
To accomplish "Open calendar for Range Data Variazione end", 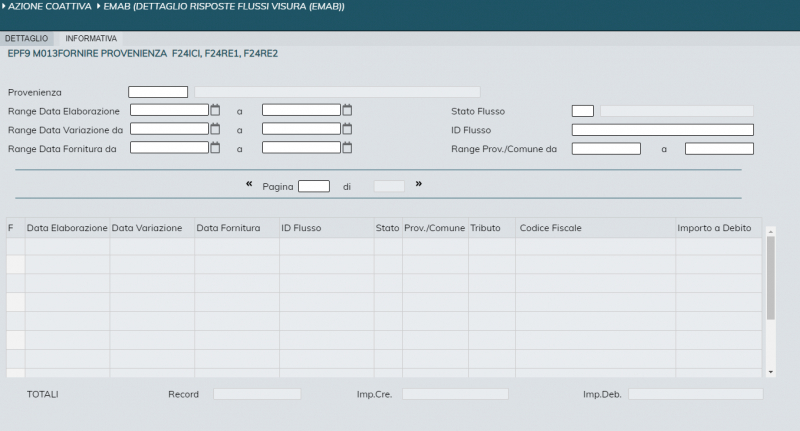I will 347,129.
